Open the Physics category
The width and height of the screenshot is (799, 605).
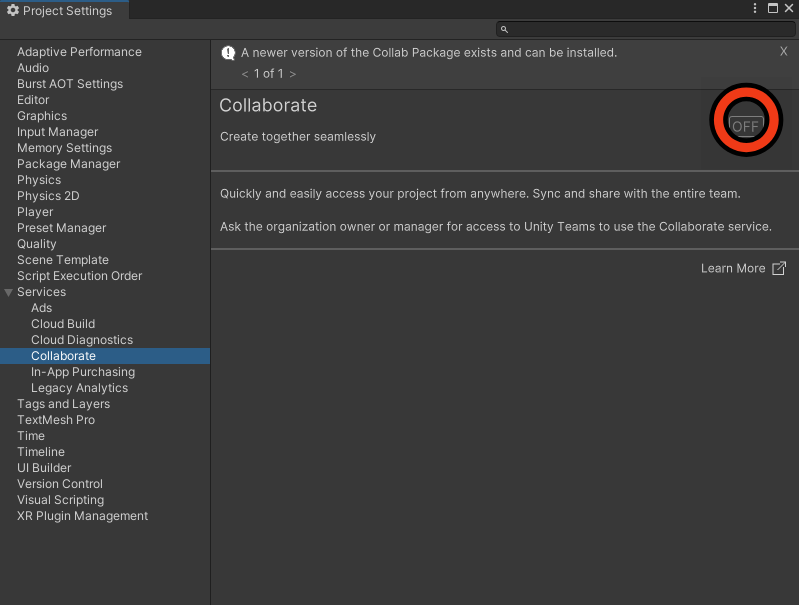coord(39,180)
